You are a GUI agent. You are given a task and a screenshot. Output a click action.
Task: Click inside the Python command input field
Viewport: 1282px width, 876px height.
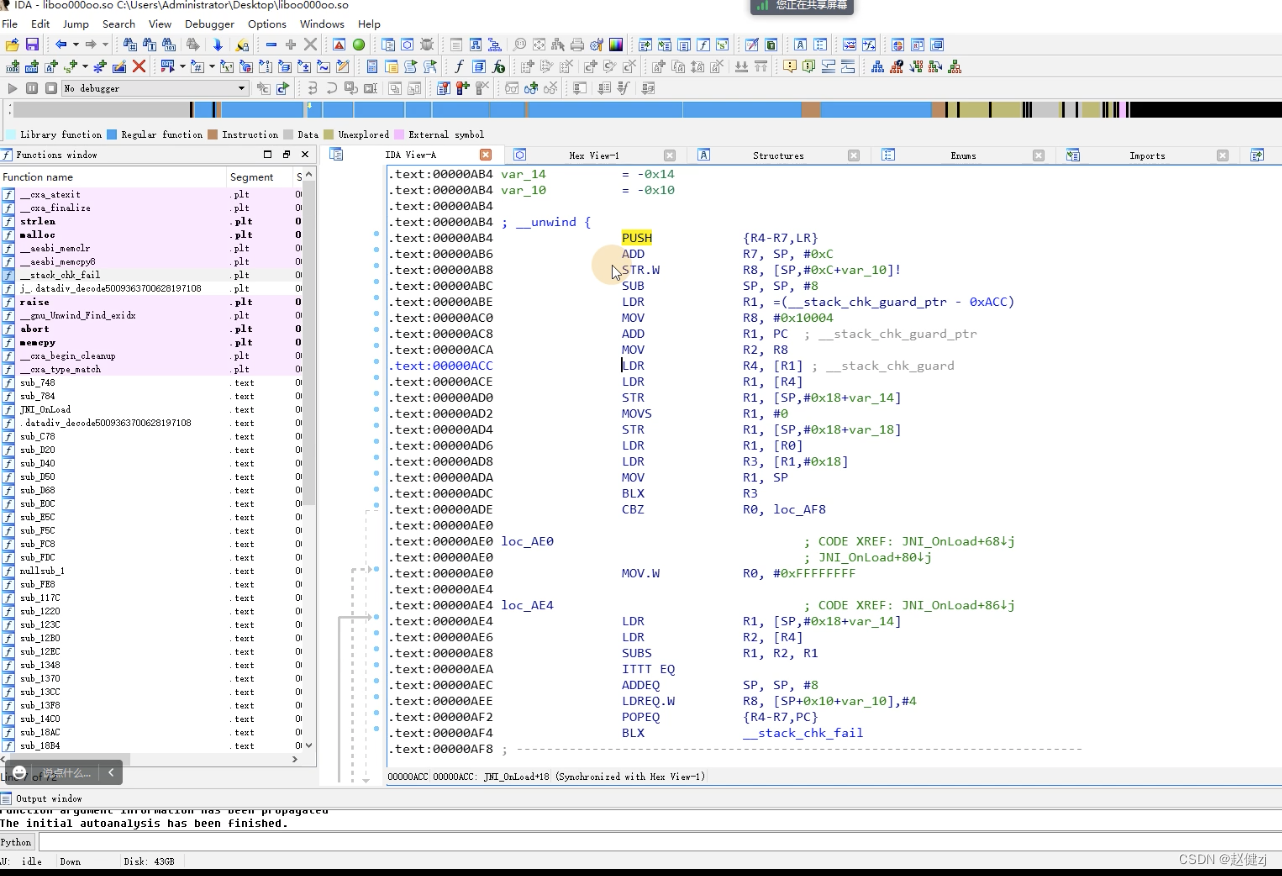tap(659, 842)
